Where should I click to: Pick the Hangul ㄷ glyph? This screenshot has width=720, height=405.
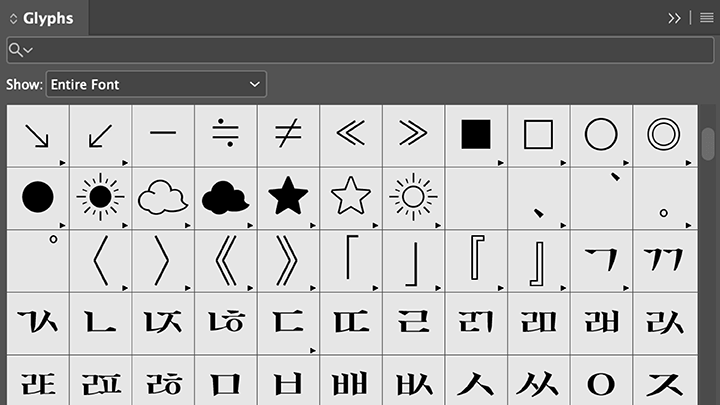(288, 323)
